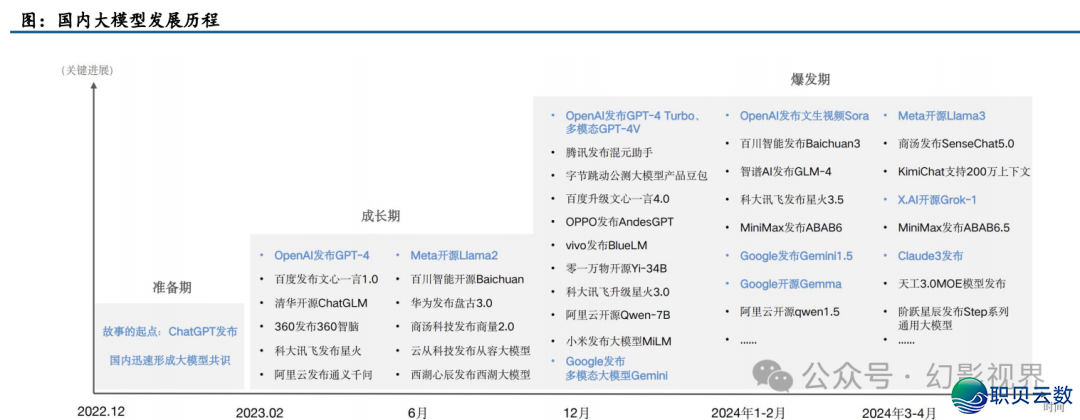Open the OpenAI发布文生视频Sora item
The height and width of the screenshot is (420, 1080).
804,116
